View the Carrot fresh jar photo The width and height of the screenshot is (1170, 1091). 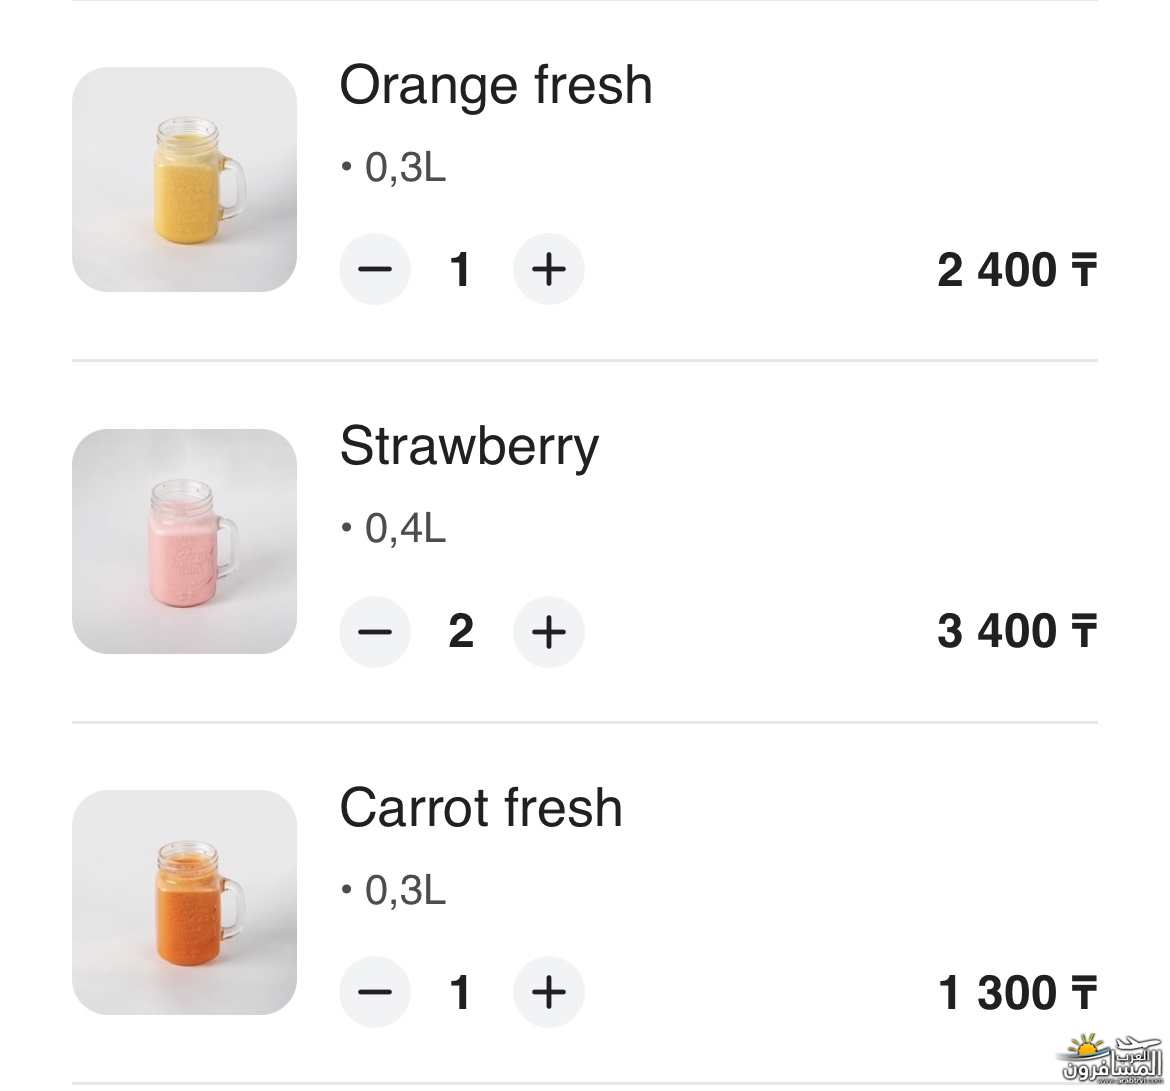tap(184, 902)
